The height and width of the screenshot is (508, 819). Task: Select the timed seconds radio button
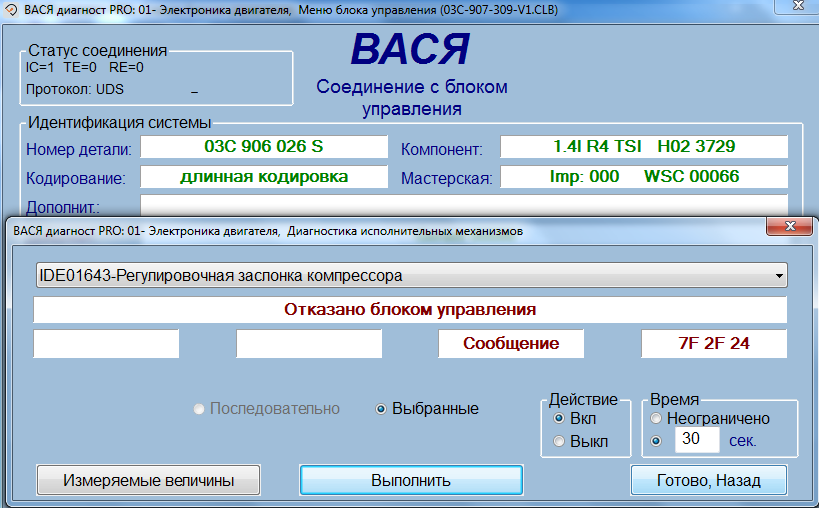(657, 440)
